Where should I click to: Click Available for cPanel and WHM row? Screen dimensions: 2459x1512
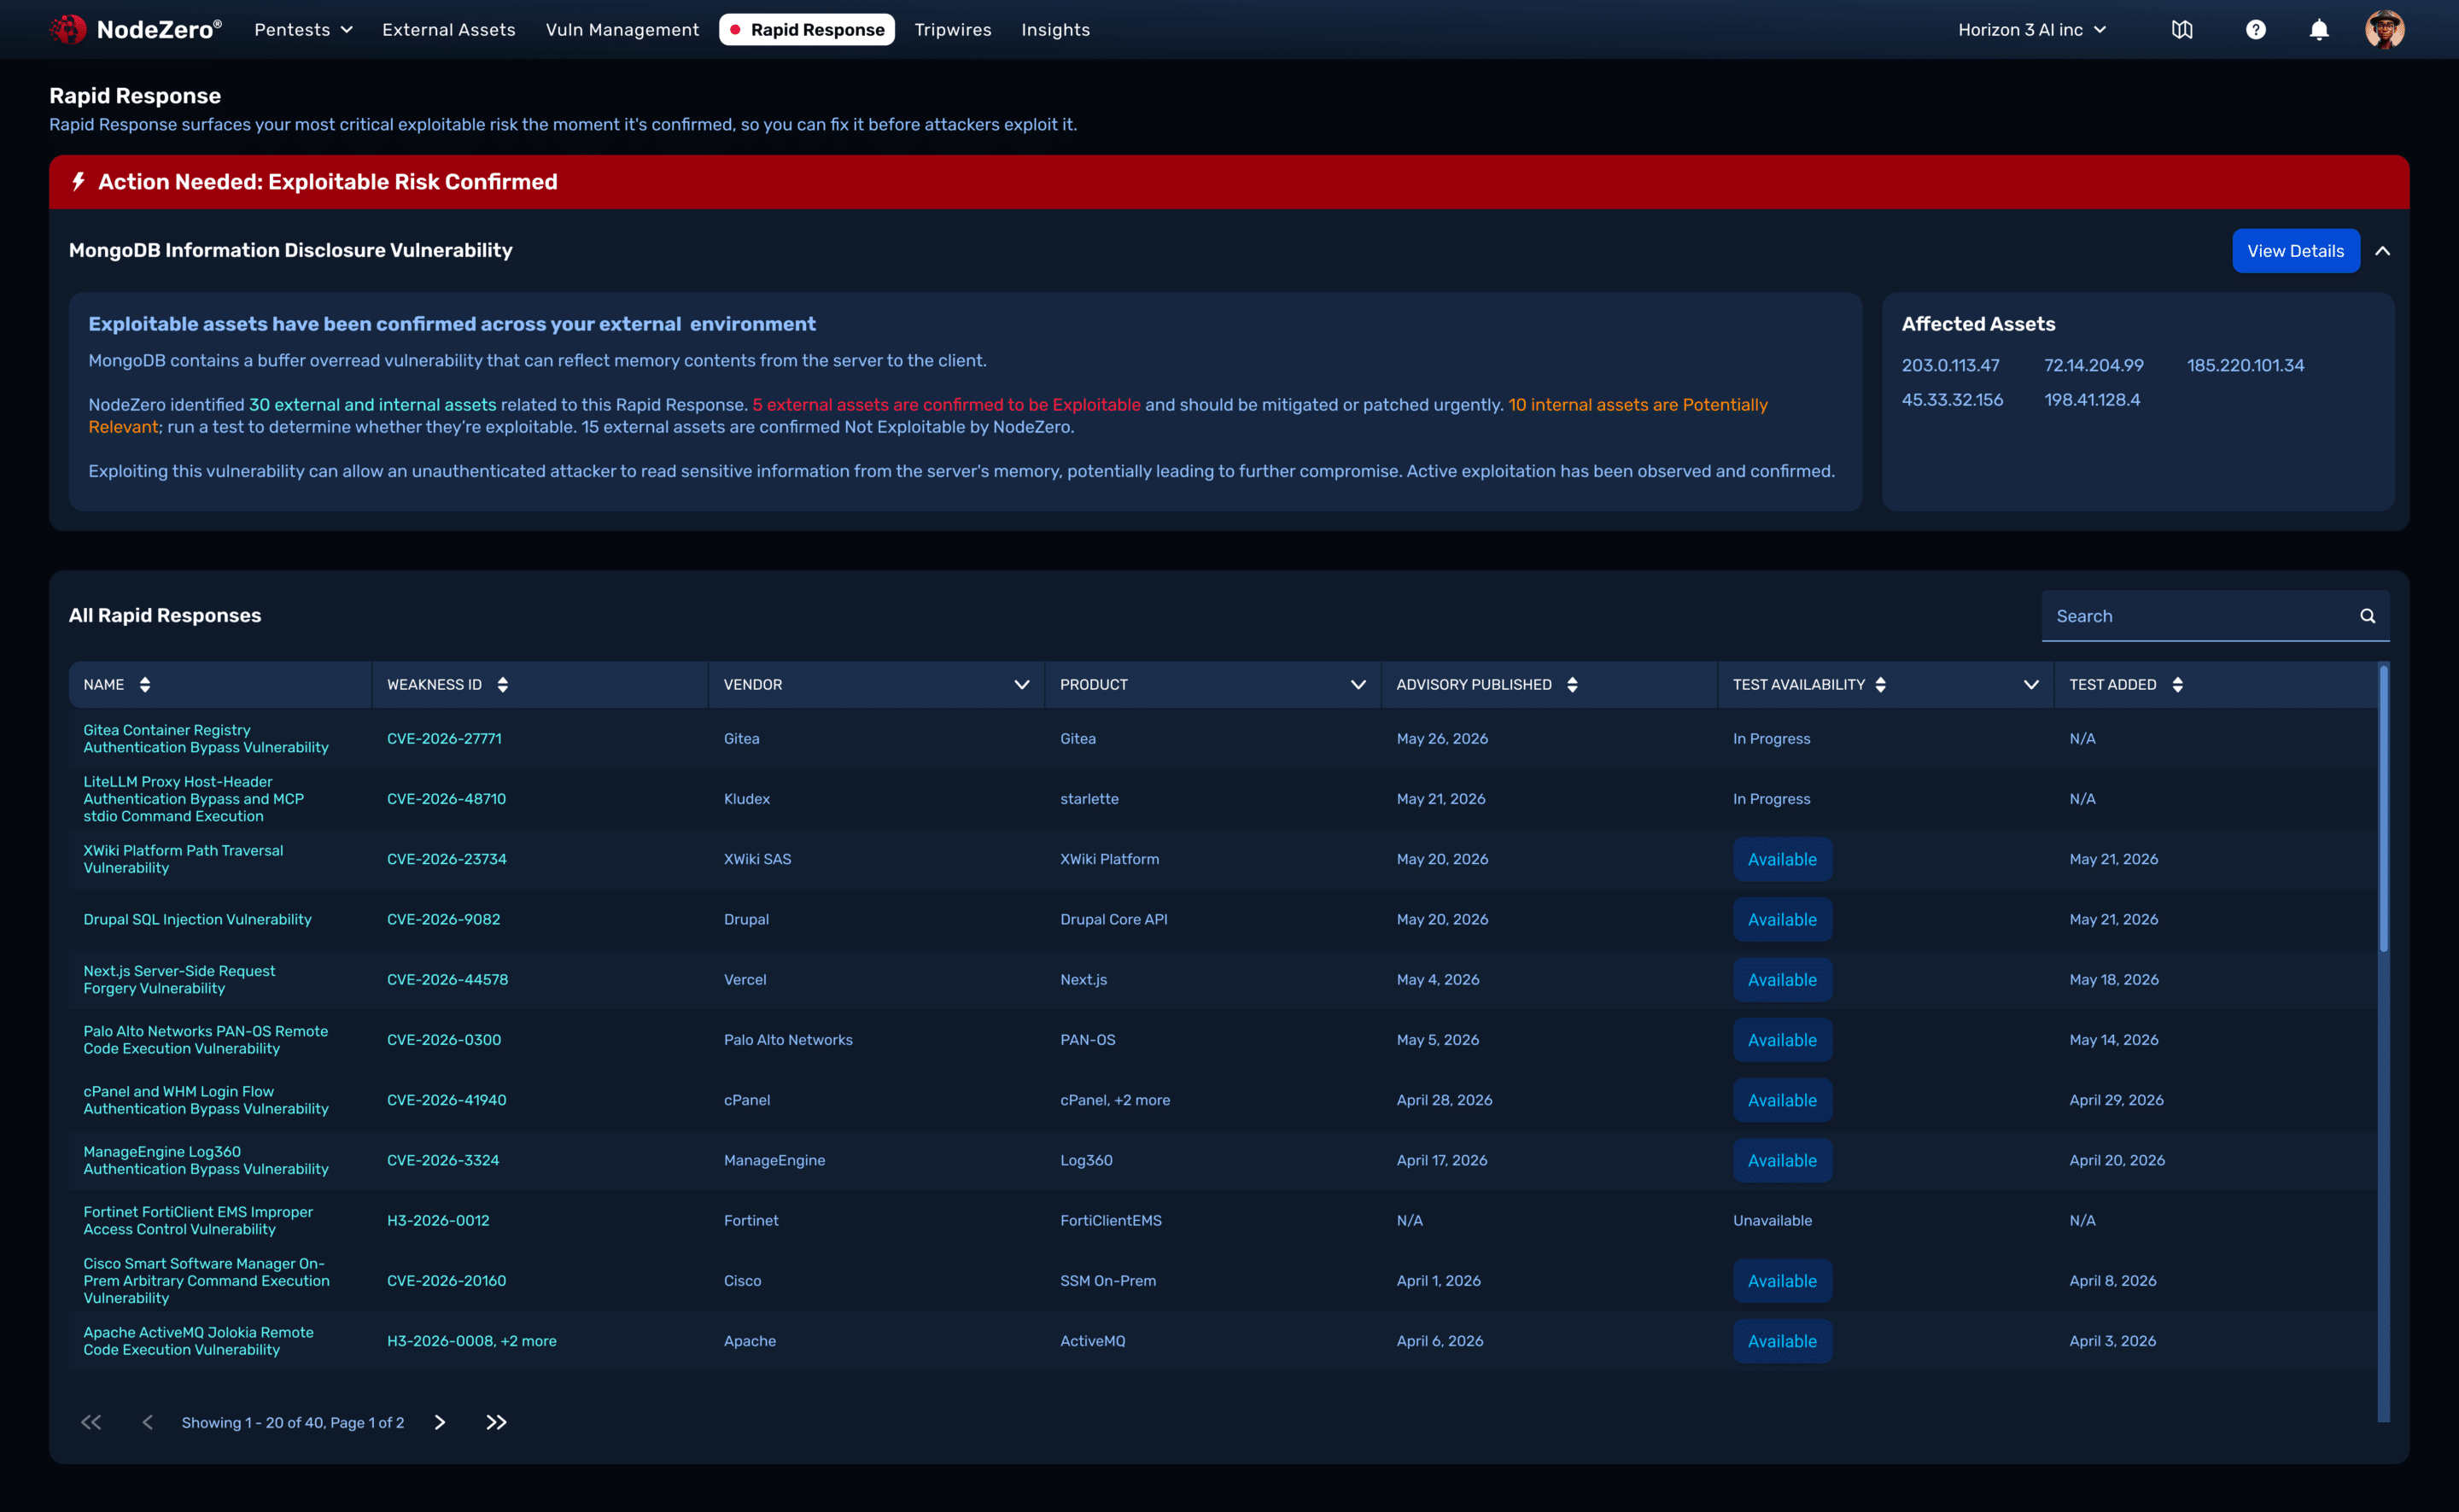click(x=1782, y=1100)
